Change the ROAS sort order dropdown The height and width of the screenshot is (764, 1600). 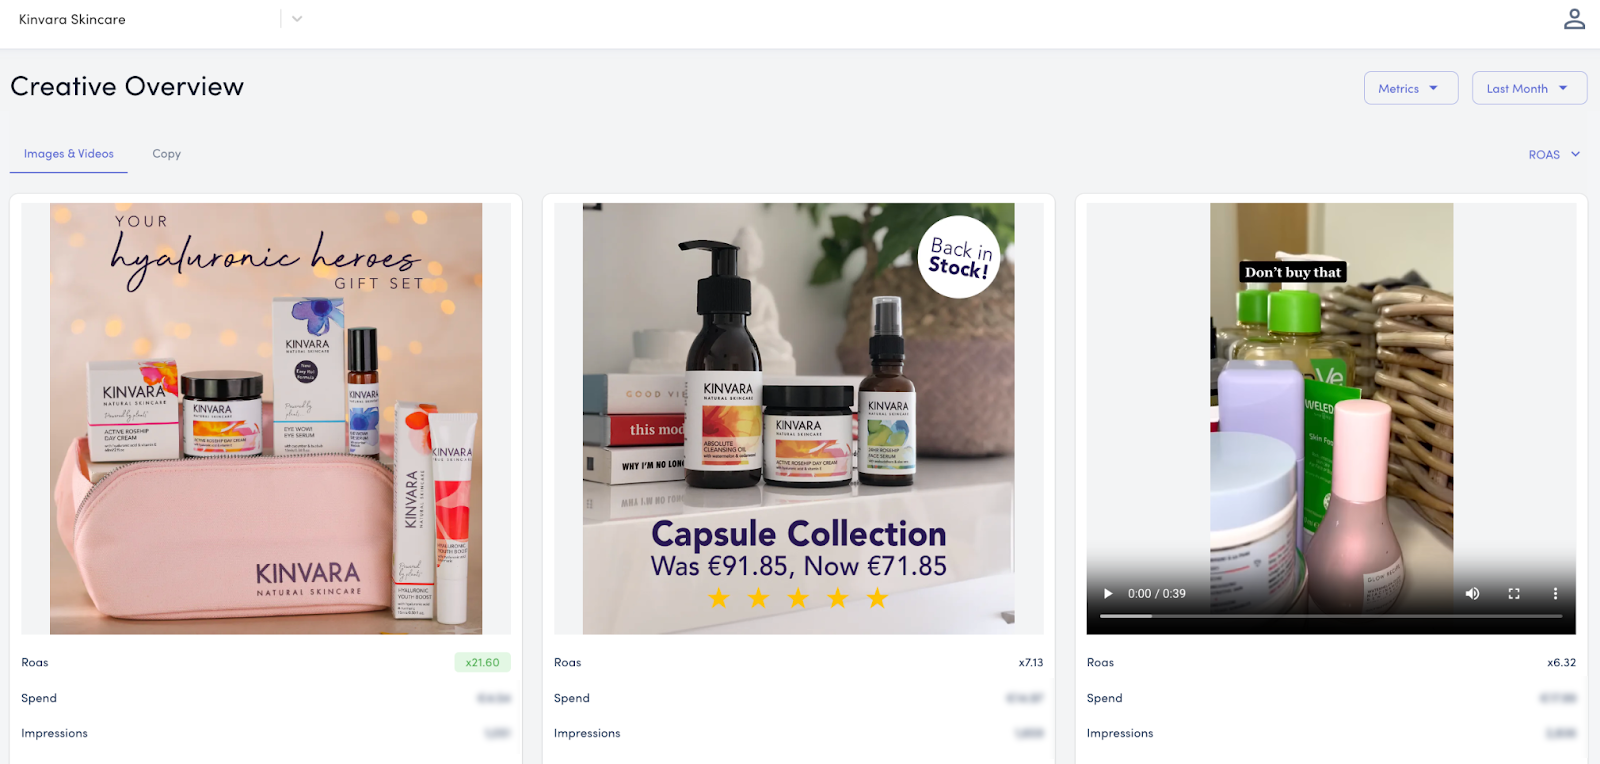(x=1554, y=154)
